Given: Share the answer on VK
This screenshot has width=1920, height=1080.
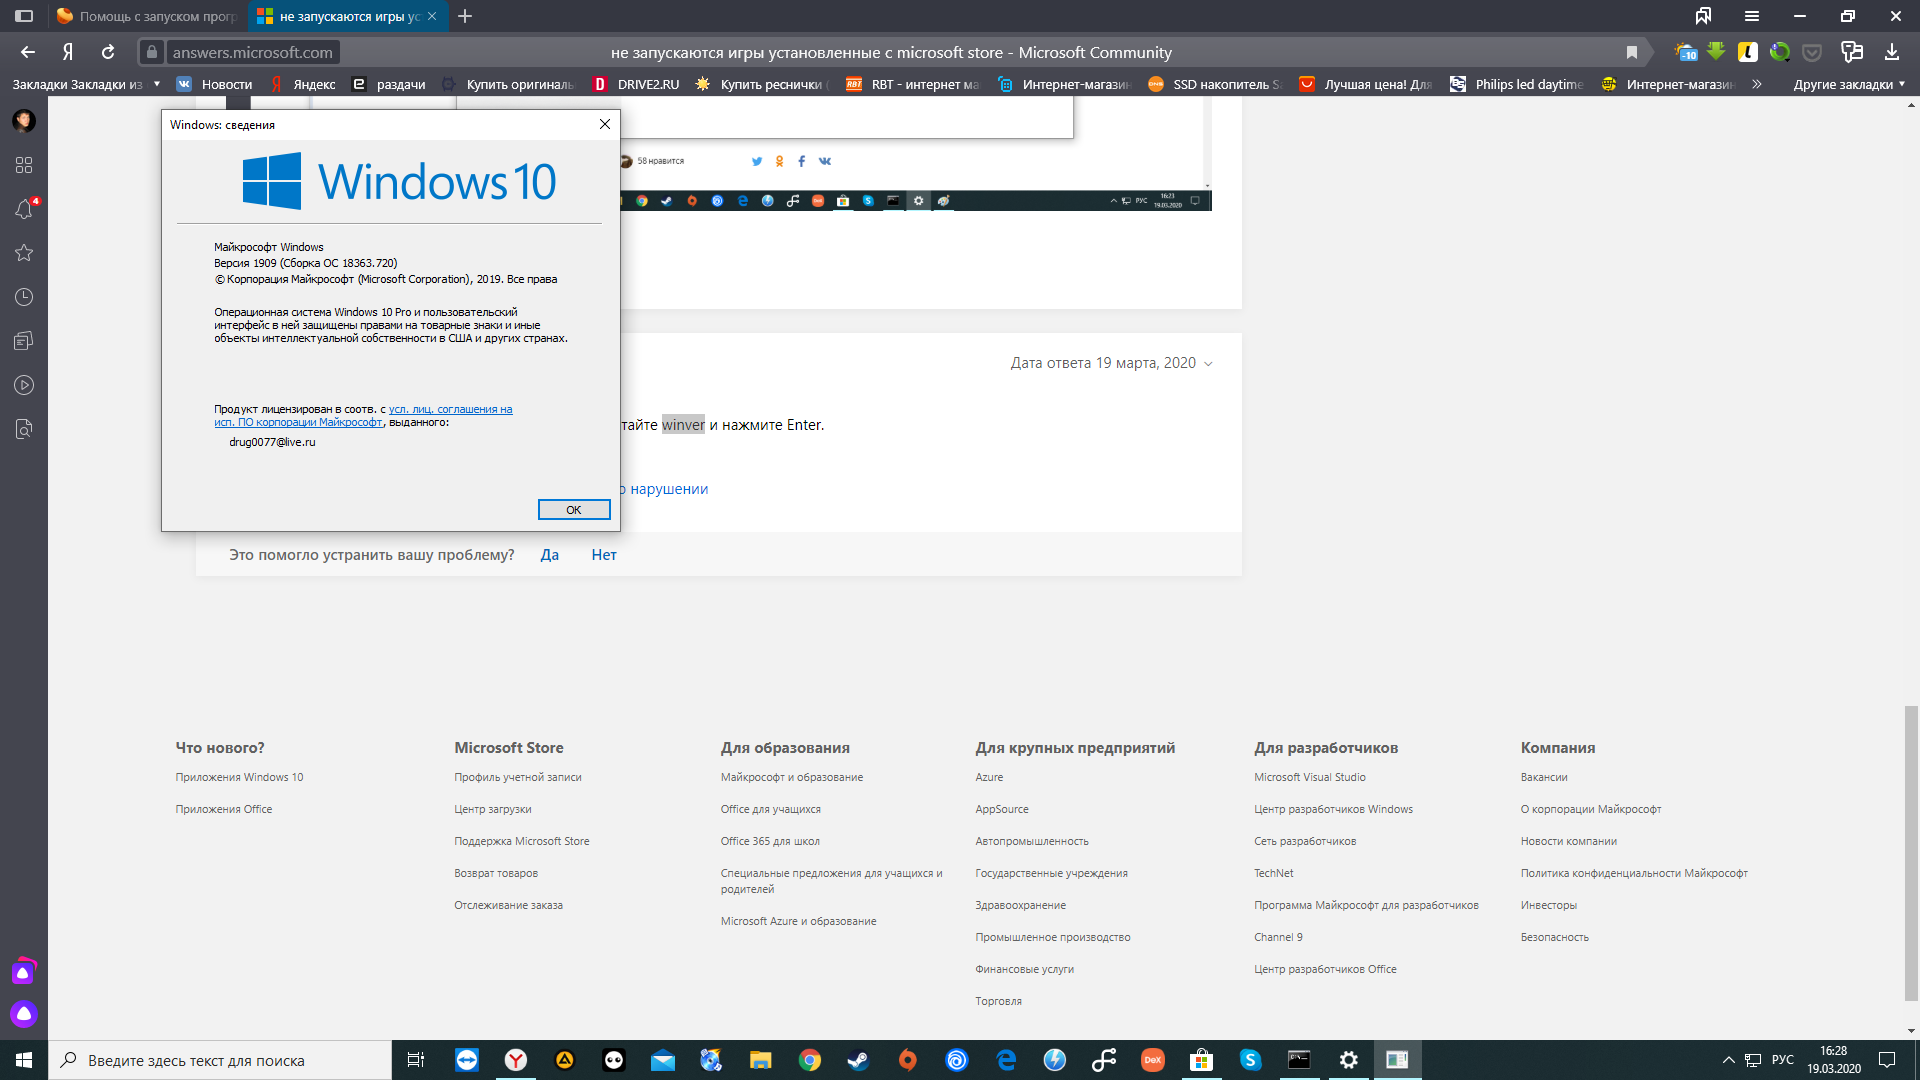Looking at the screenshot, I should [x=825, y=161].
